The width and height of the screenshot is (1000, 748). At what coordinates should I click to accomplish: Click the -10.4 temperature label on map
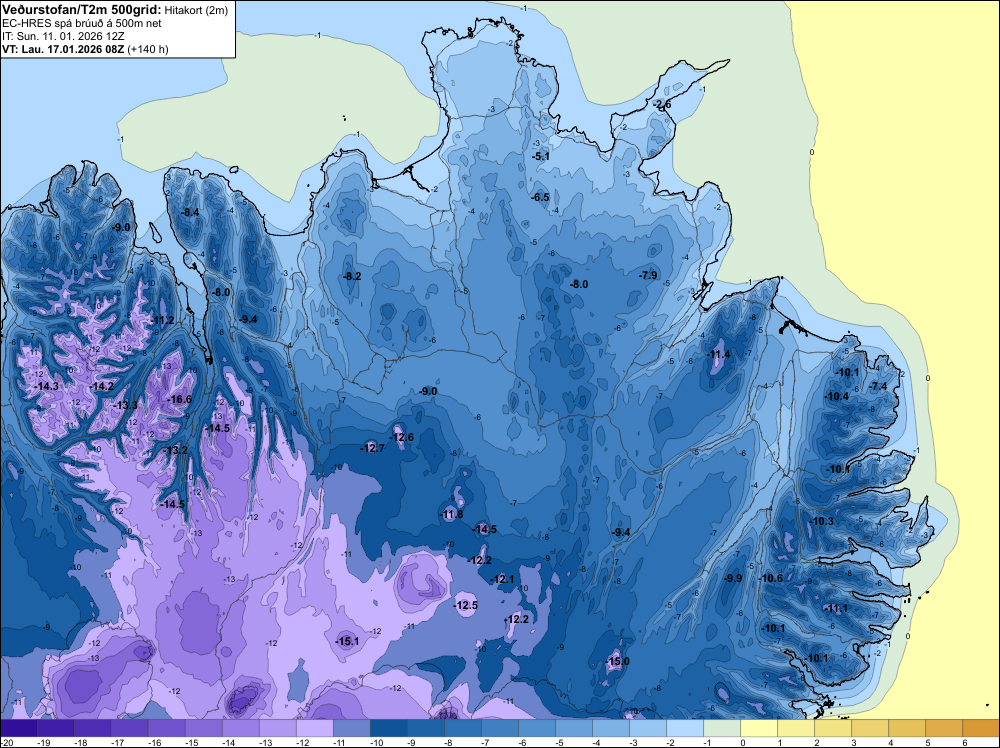point(837,397)
